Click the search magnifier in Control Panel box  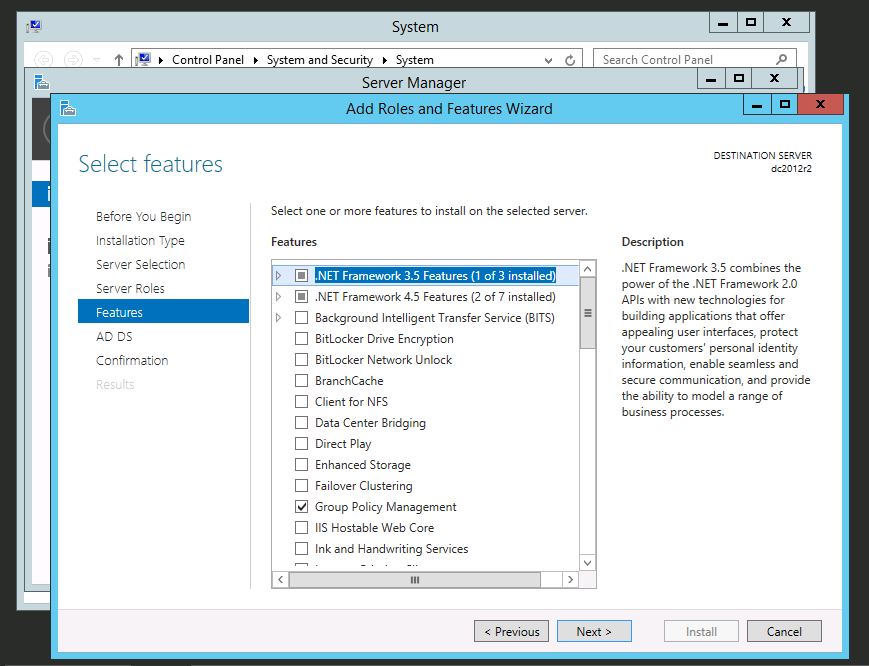pos(781,59)
